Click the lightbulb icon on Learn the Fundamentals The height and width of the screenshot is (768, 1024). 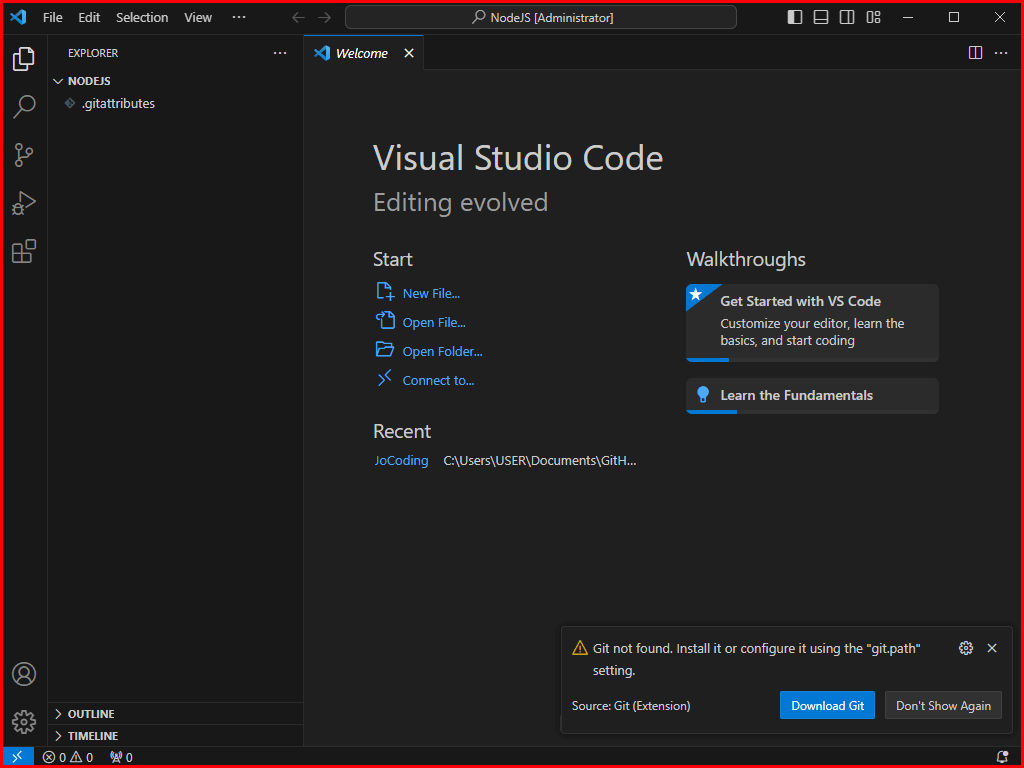tap(703, 394)
